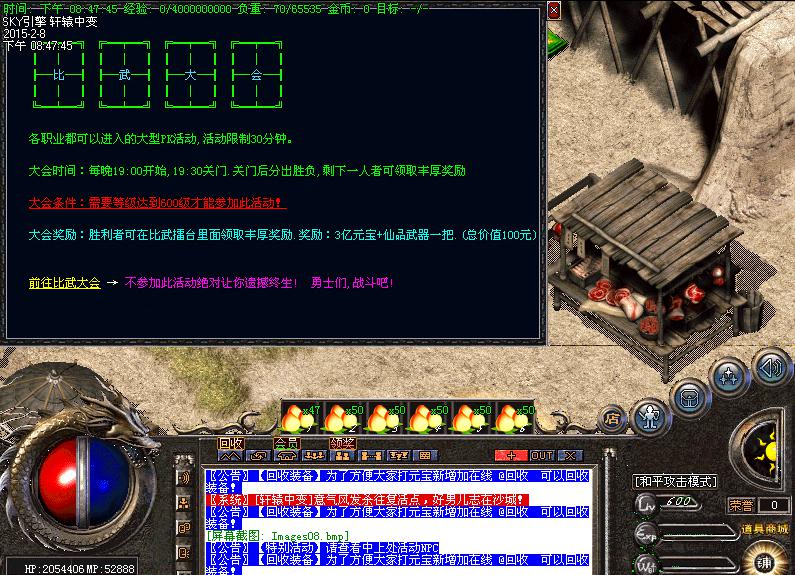Click the X button beside OUT
This screenshot has width=795, height=575.
[x=569, y=456]
